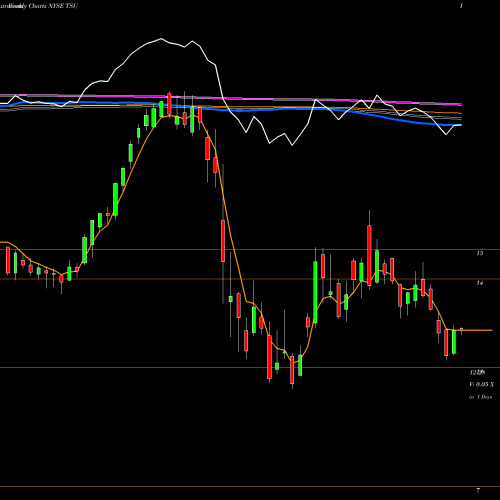
Task: Click the 'V: 0.95 X' volume text
Action: [482, 385]
